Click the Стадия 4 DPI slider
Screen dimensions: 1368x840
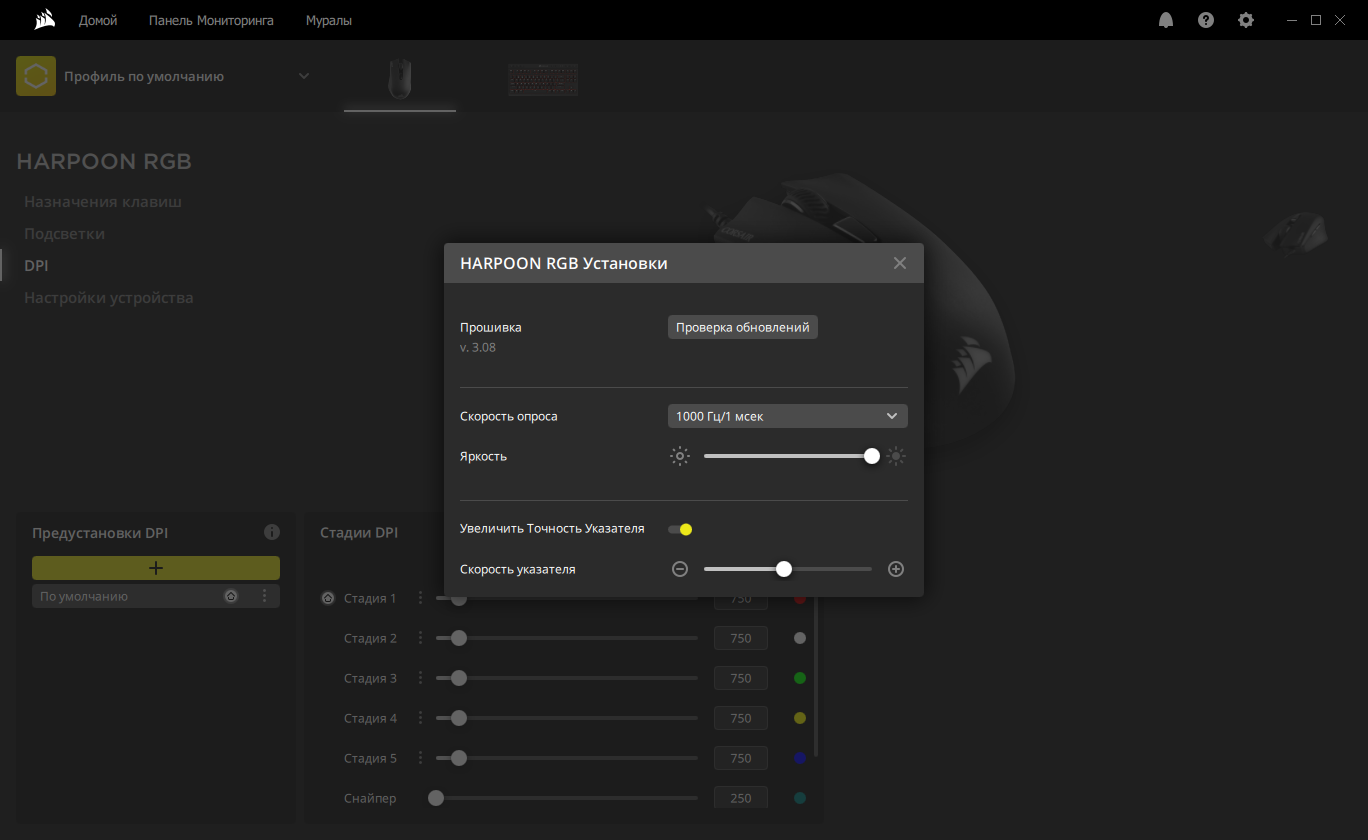click(567, 718)
